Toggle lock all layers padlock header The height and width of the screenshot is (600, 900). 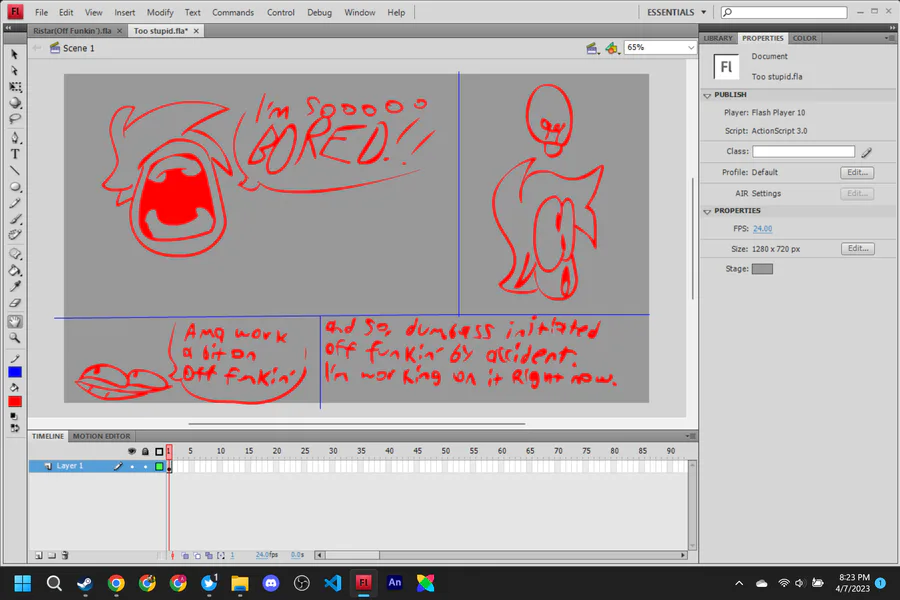(145, 451)
